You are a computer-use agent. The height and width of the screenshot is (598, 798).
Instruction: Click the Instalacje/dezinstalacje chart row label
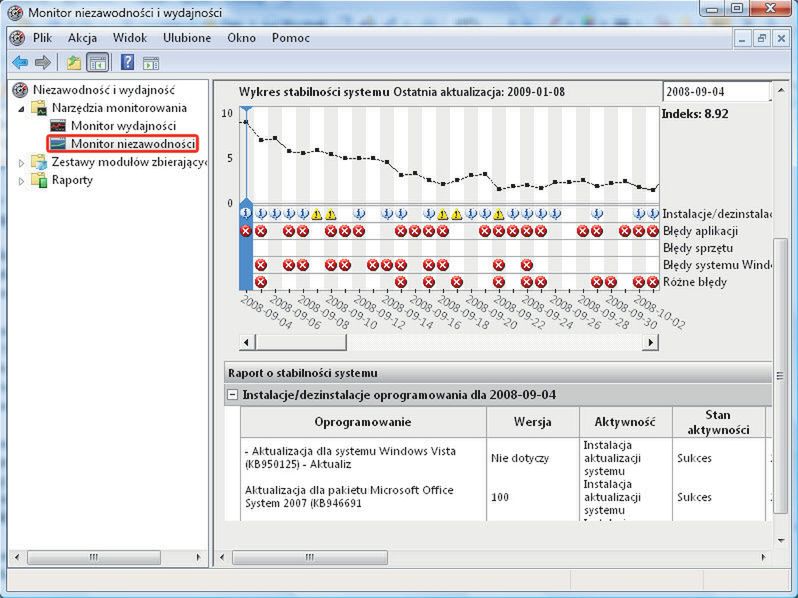pyautogui.click(x=717, y=214)
